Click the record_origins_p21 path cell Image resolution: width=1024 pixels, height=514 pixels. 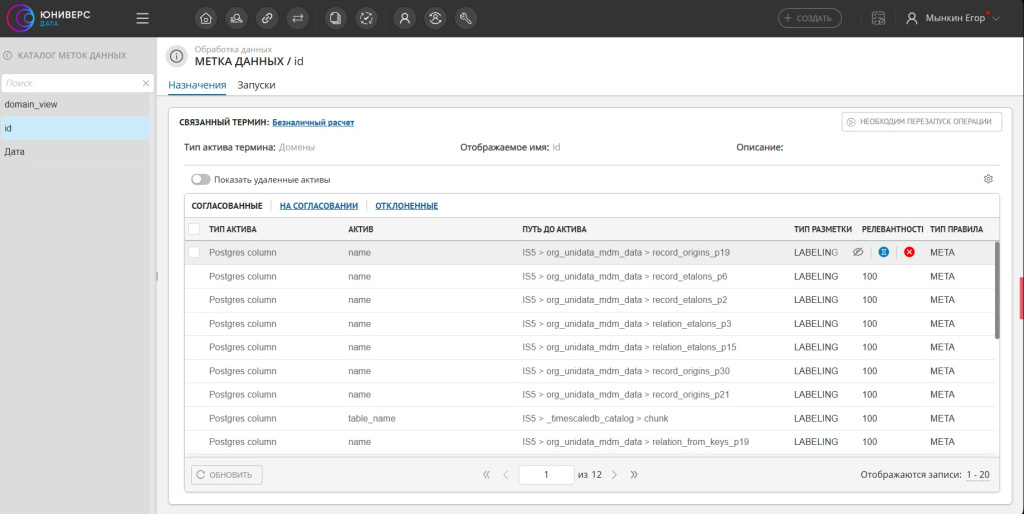626,394
